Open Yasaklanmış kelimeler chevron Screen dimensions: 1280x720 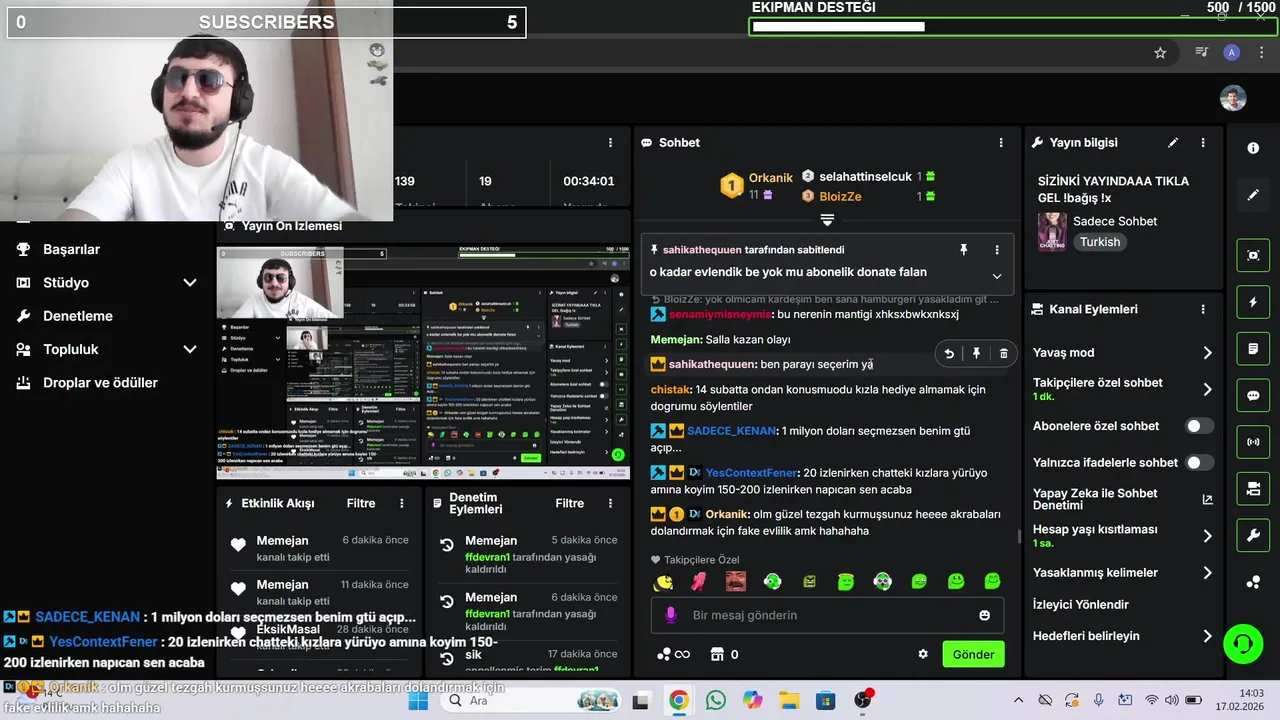point(1207,573)
